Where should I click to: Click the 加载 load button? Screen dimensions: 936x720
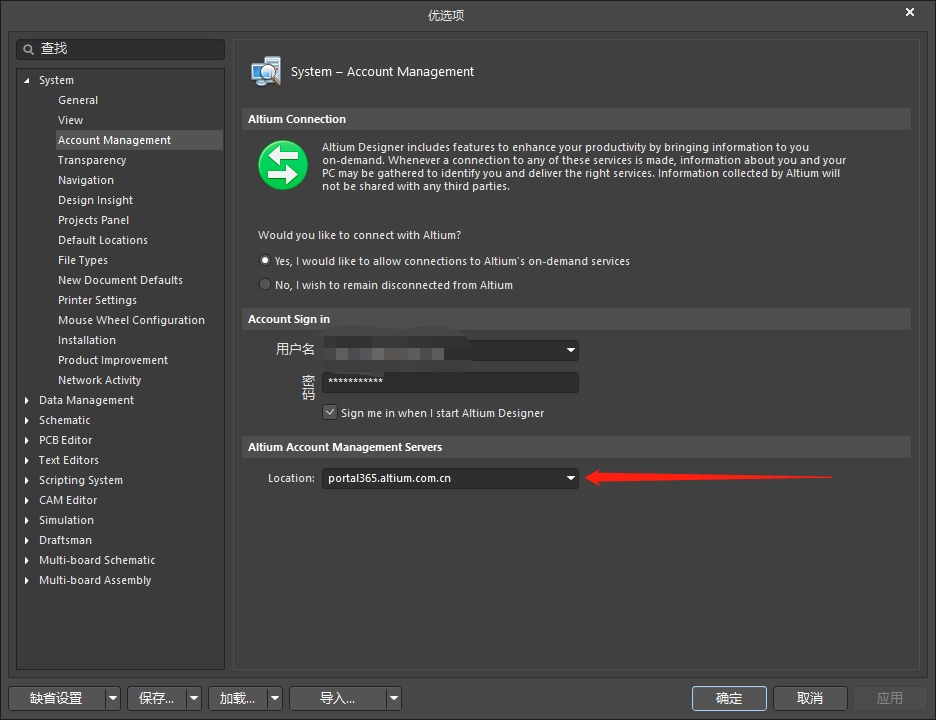point(238,698)
